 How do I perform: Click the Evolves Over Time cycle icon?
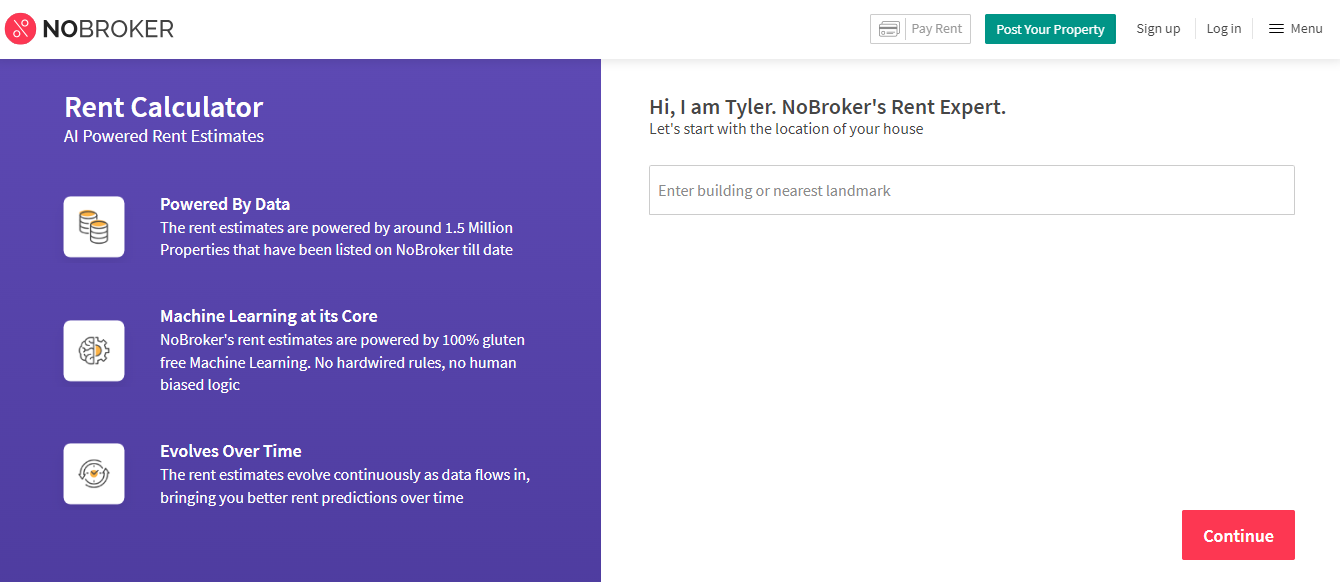94,474
